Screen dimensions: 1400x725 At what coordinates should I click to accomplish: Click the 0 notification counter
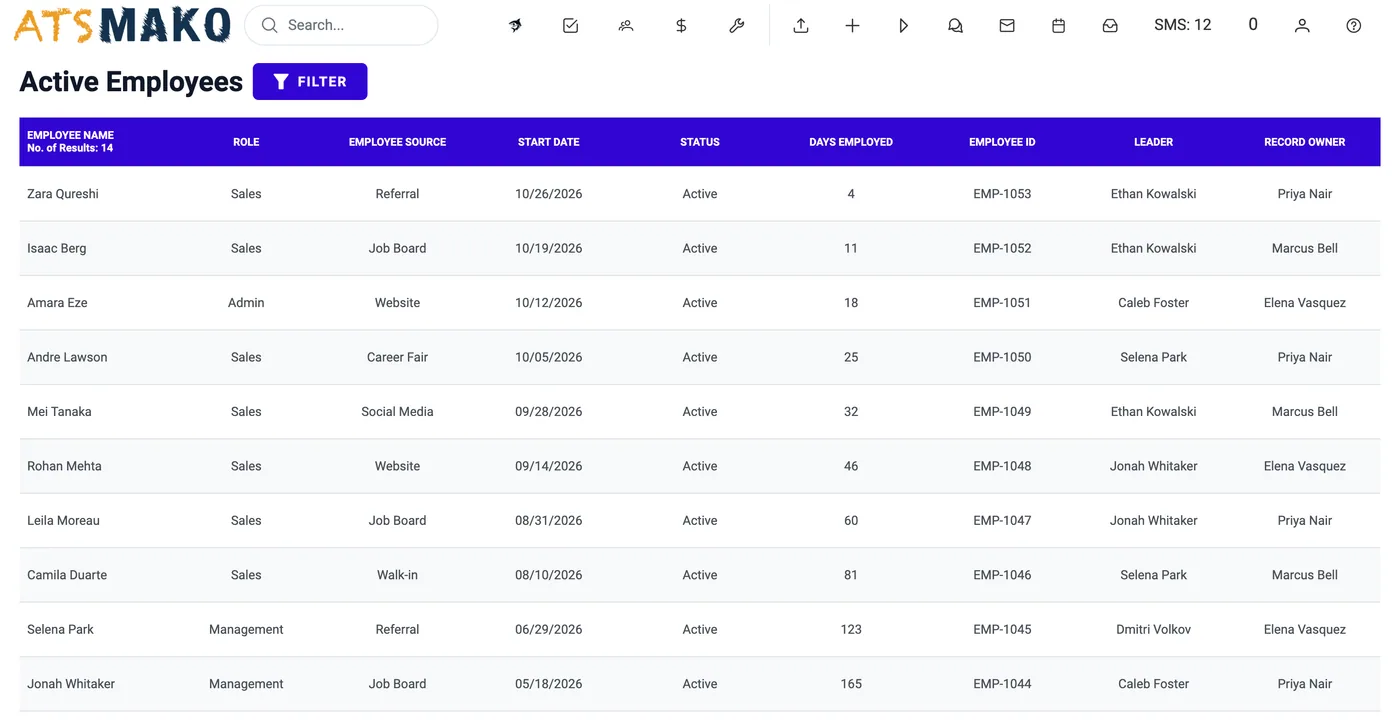(x=1253, y=25)
